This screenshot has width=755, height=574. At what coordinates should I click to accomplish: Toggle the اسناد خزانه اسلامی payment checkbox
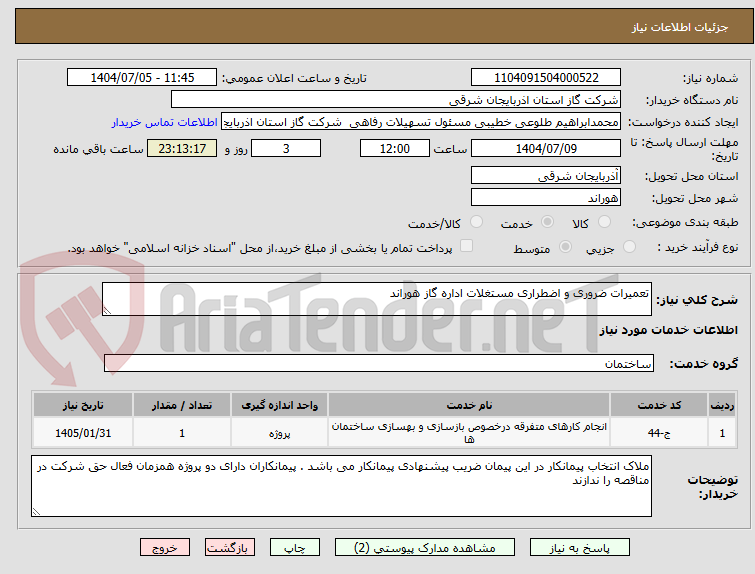click(466, 246)
